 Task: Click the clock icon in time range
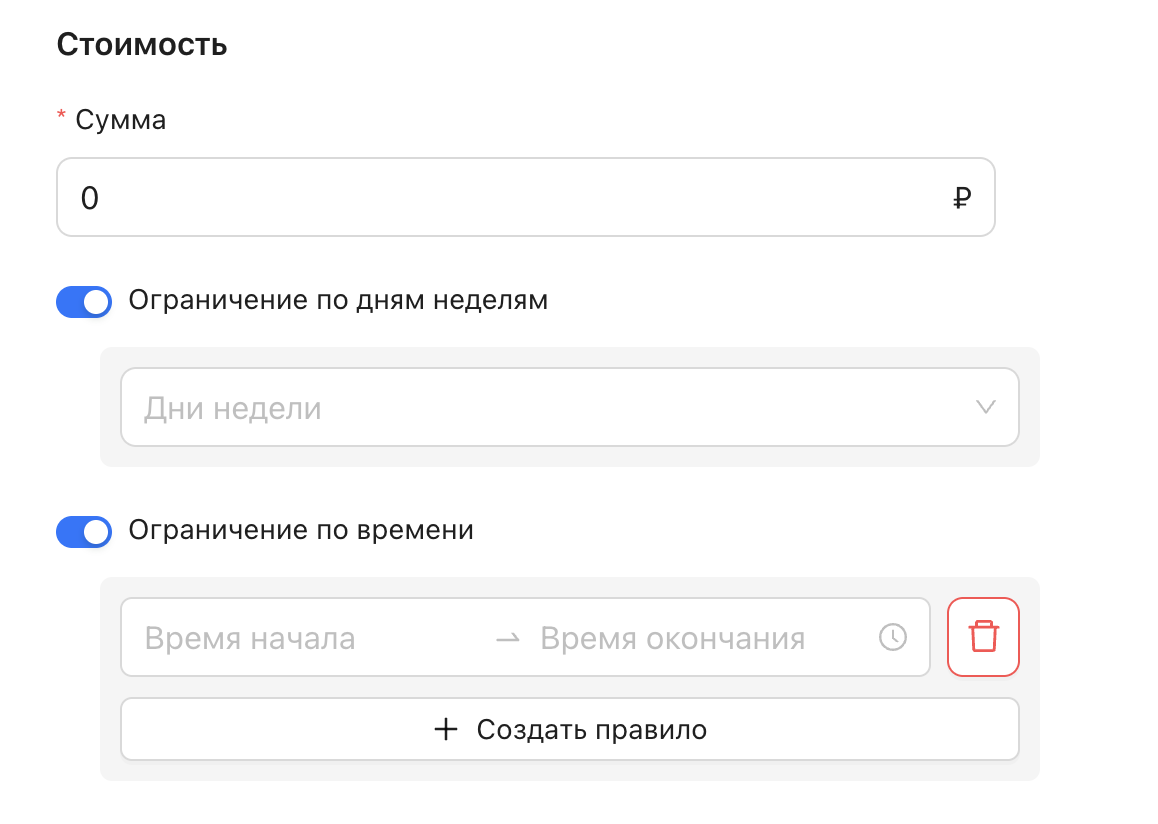pyautogui.click(x=892, y=637)
